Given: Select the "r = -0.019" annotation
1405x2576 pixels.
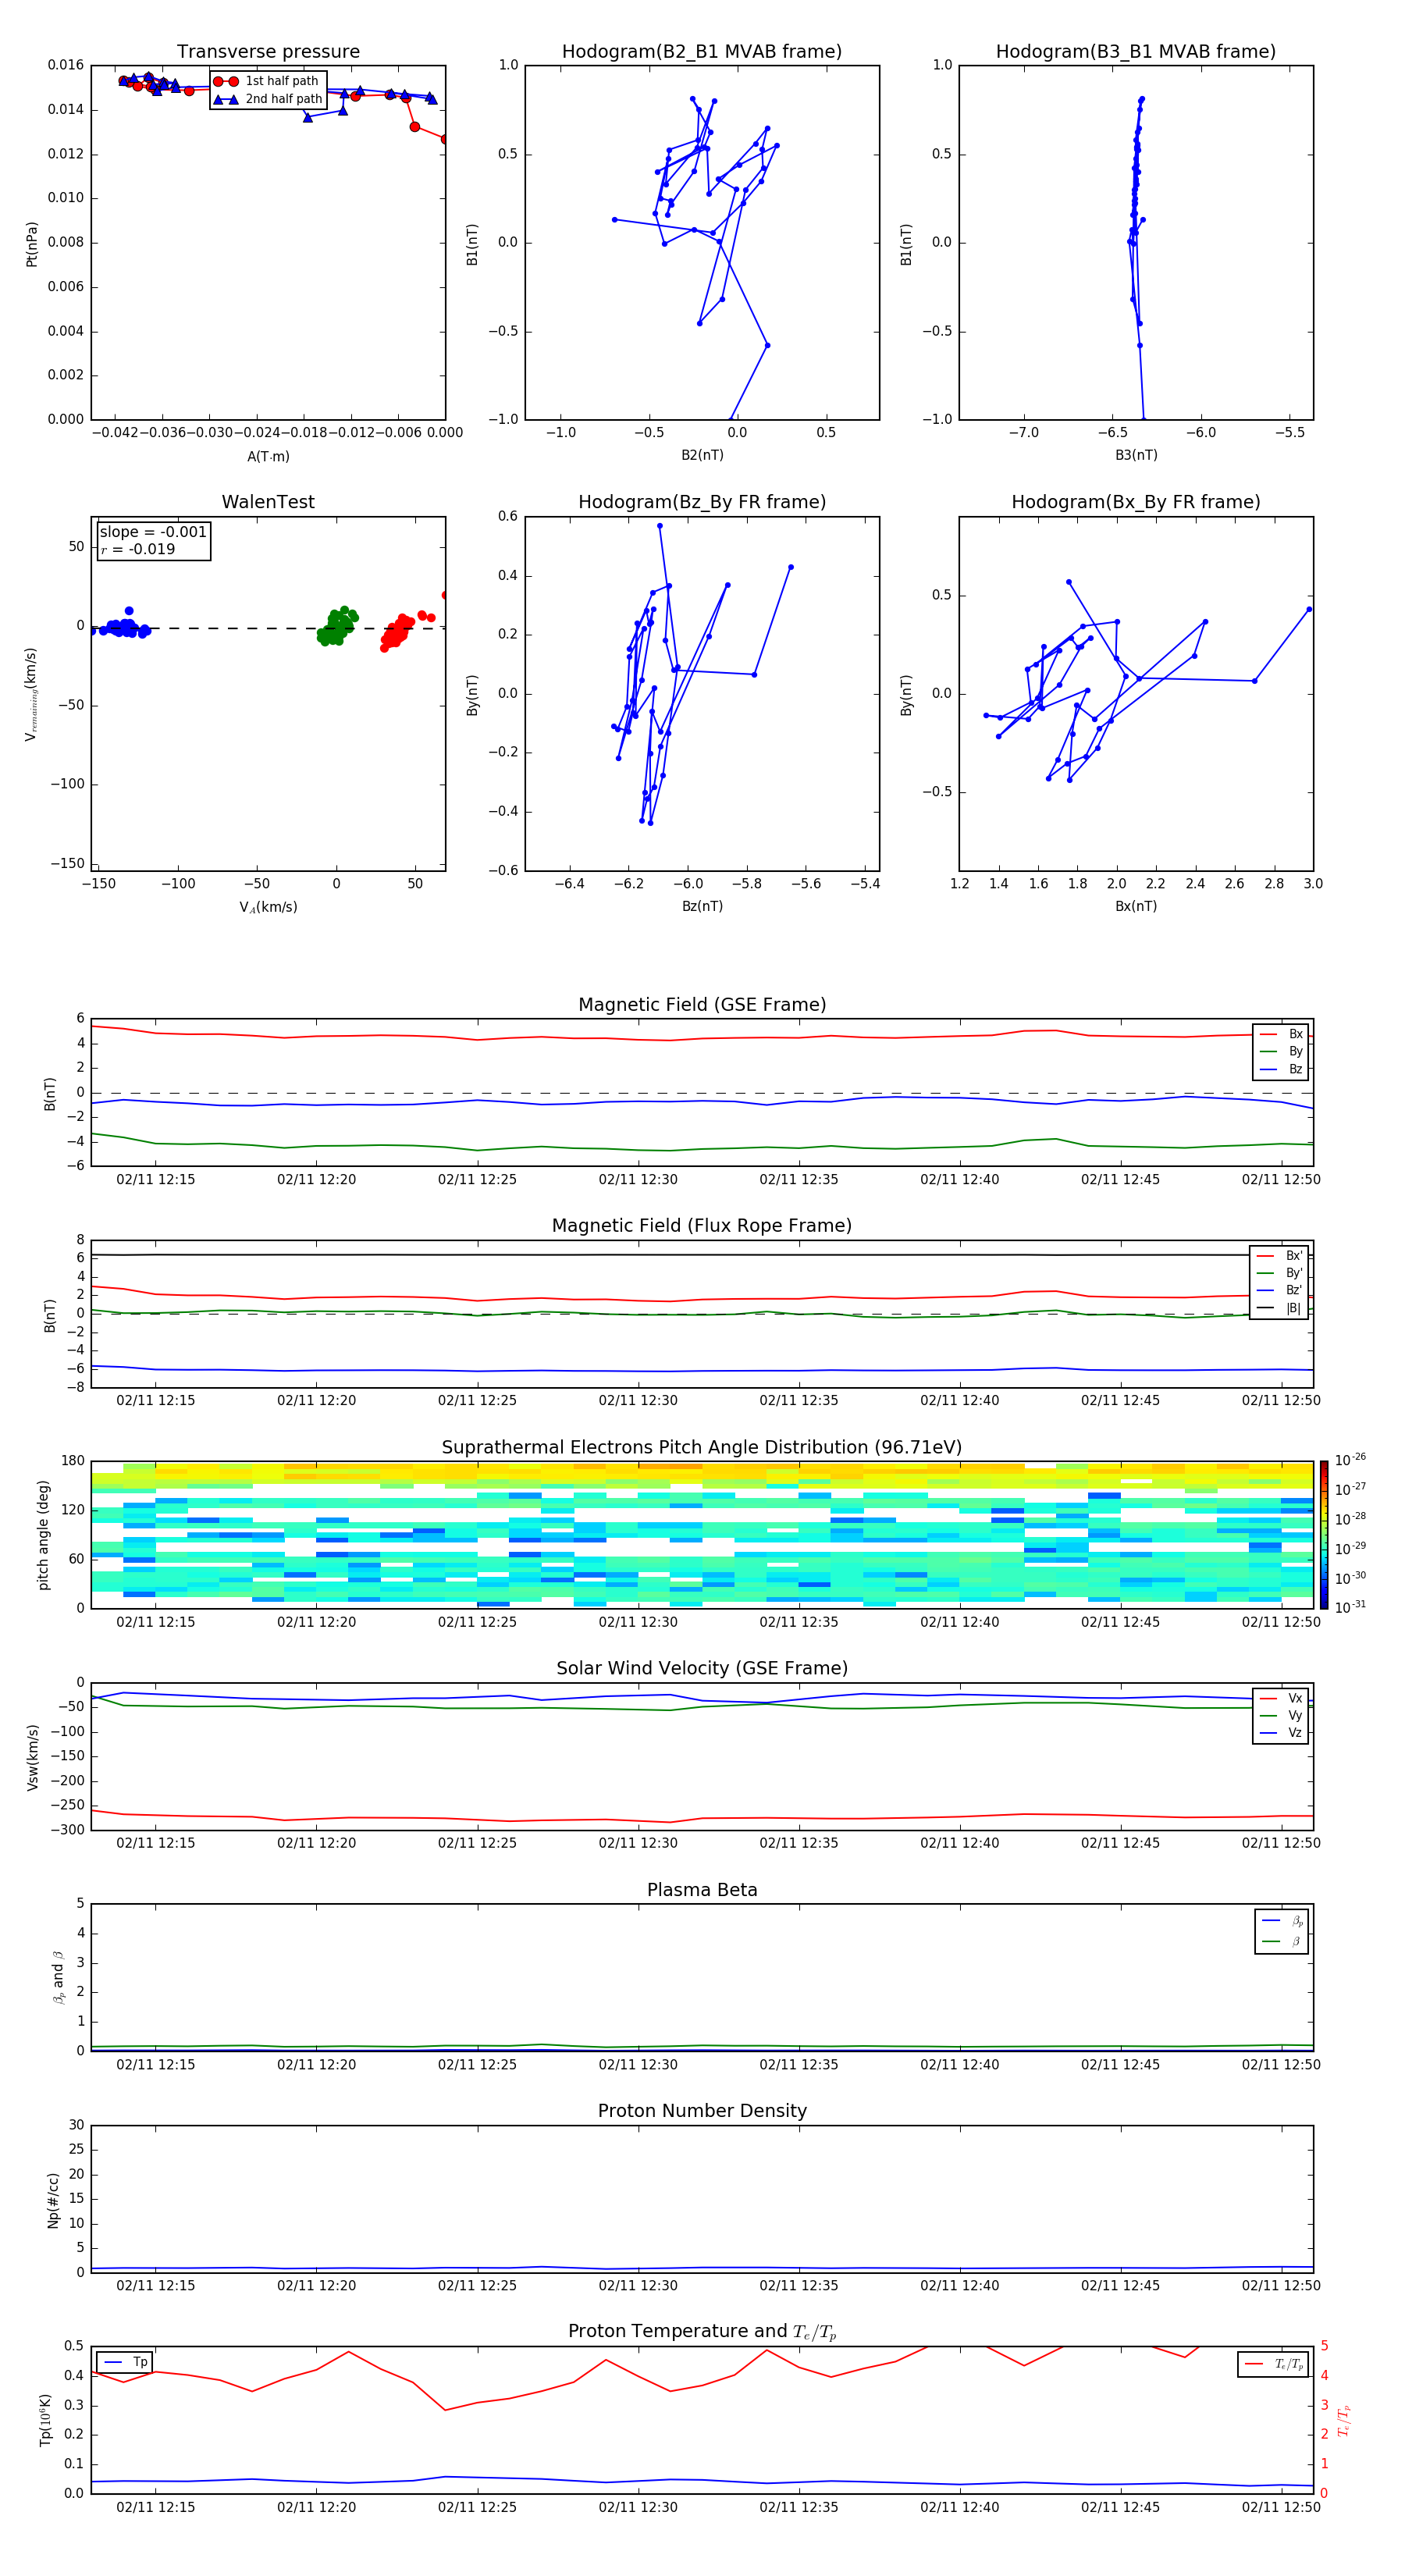Looking at the screenshot, I should (x=137, y=550).
